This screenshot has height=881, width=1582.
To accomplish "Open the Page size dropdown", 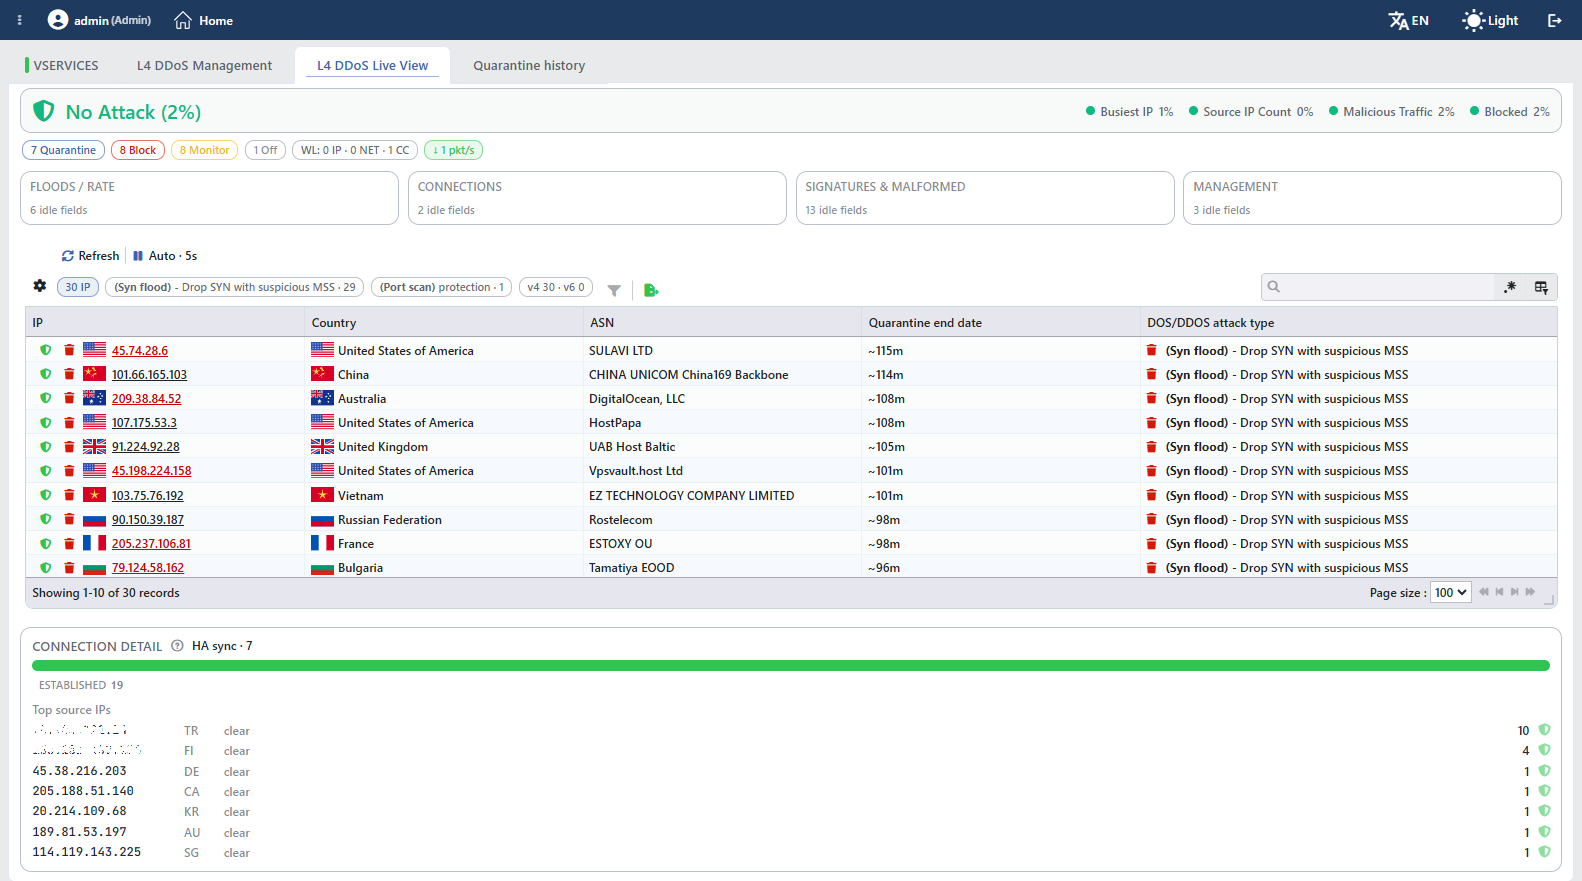I will coord(1450,592).
